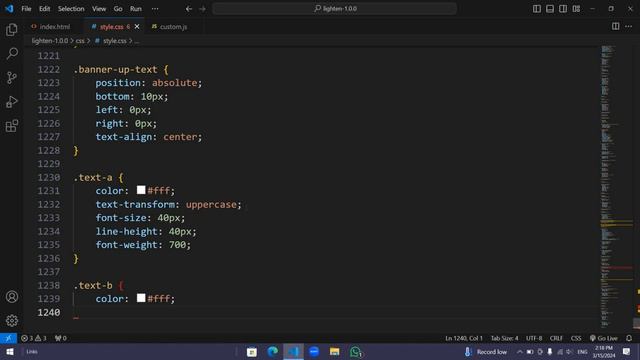Click the ports forwarded status item

click(x=60, y=338)
